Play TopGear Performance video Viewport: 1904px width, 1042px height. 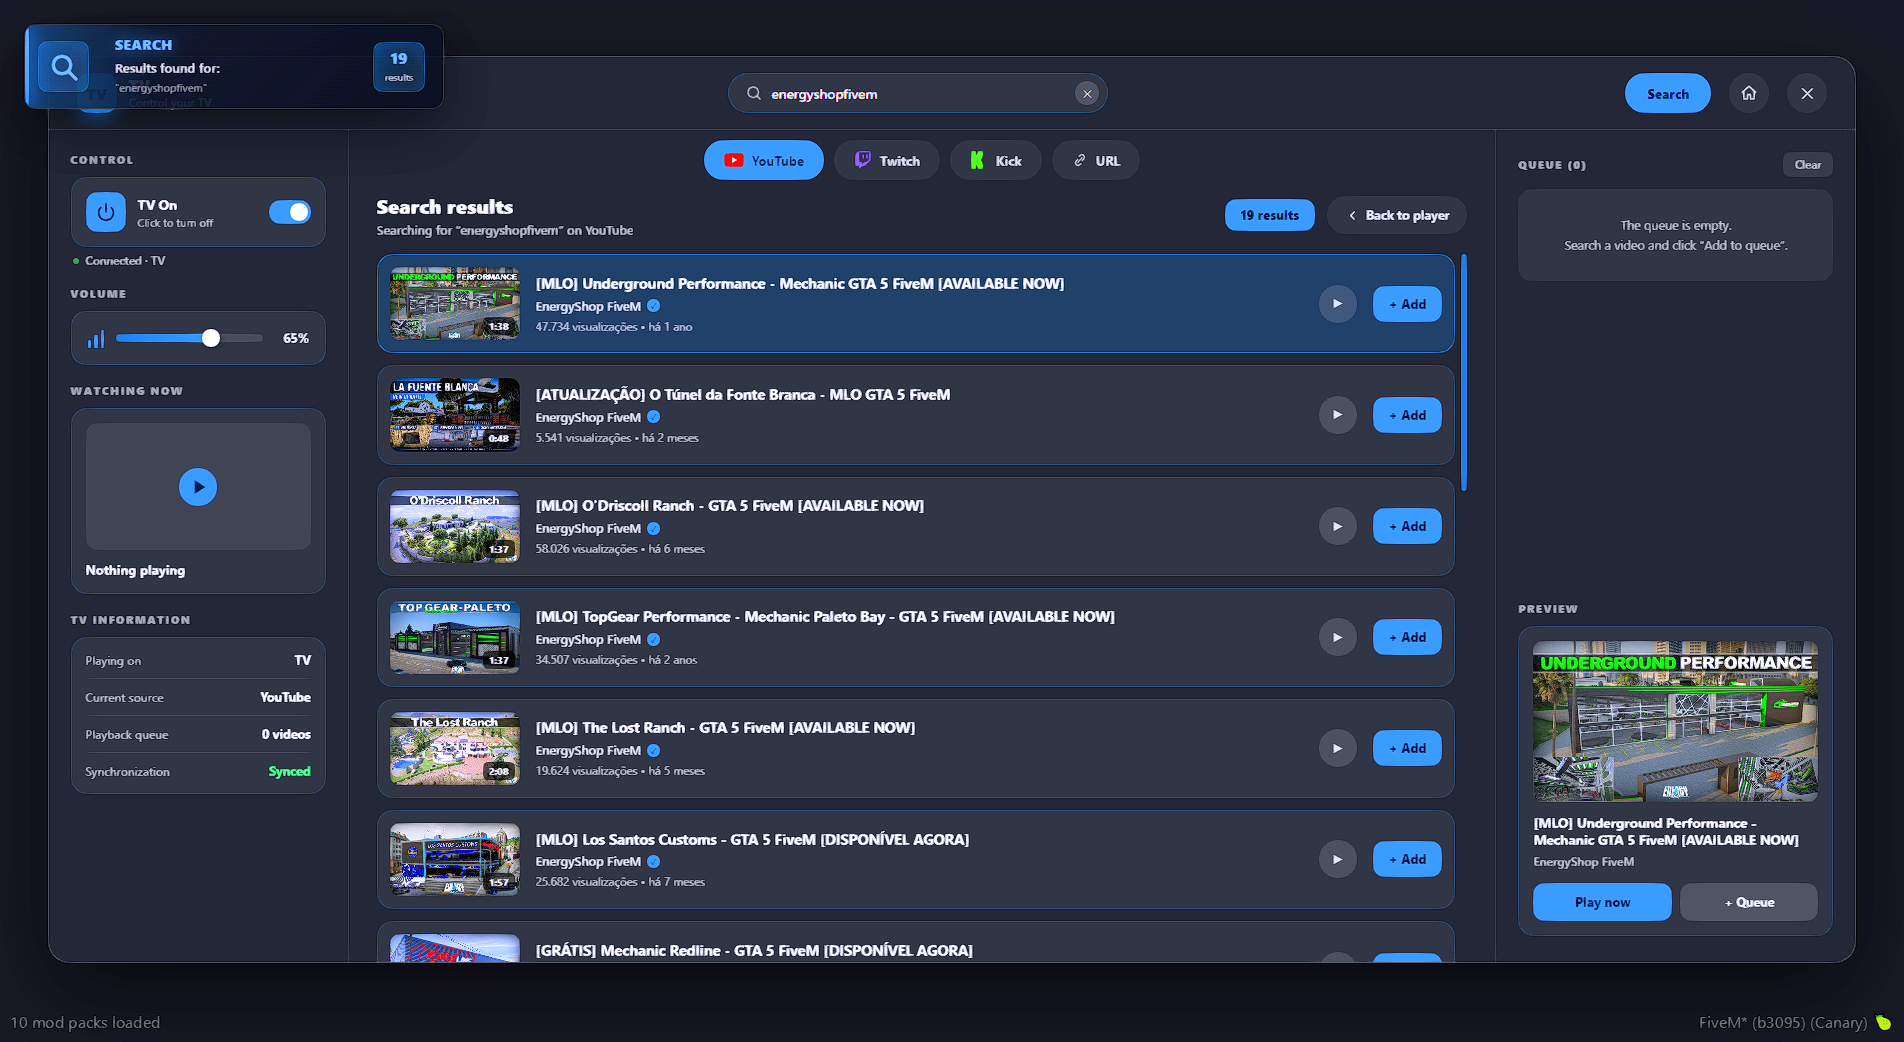tap(1337, 637)
